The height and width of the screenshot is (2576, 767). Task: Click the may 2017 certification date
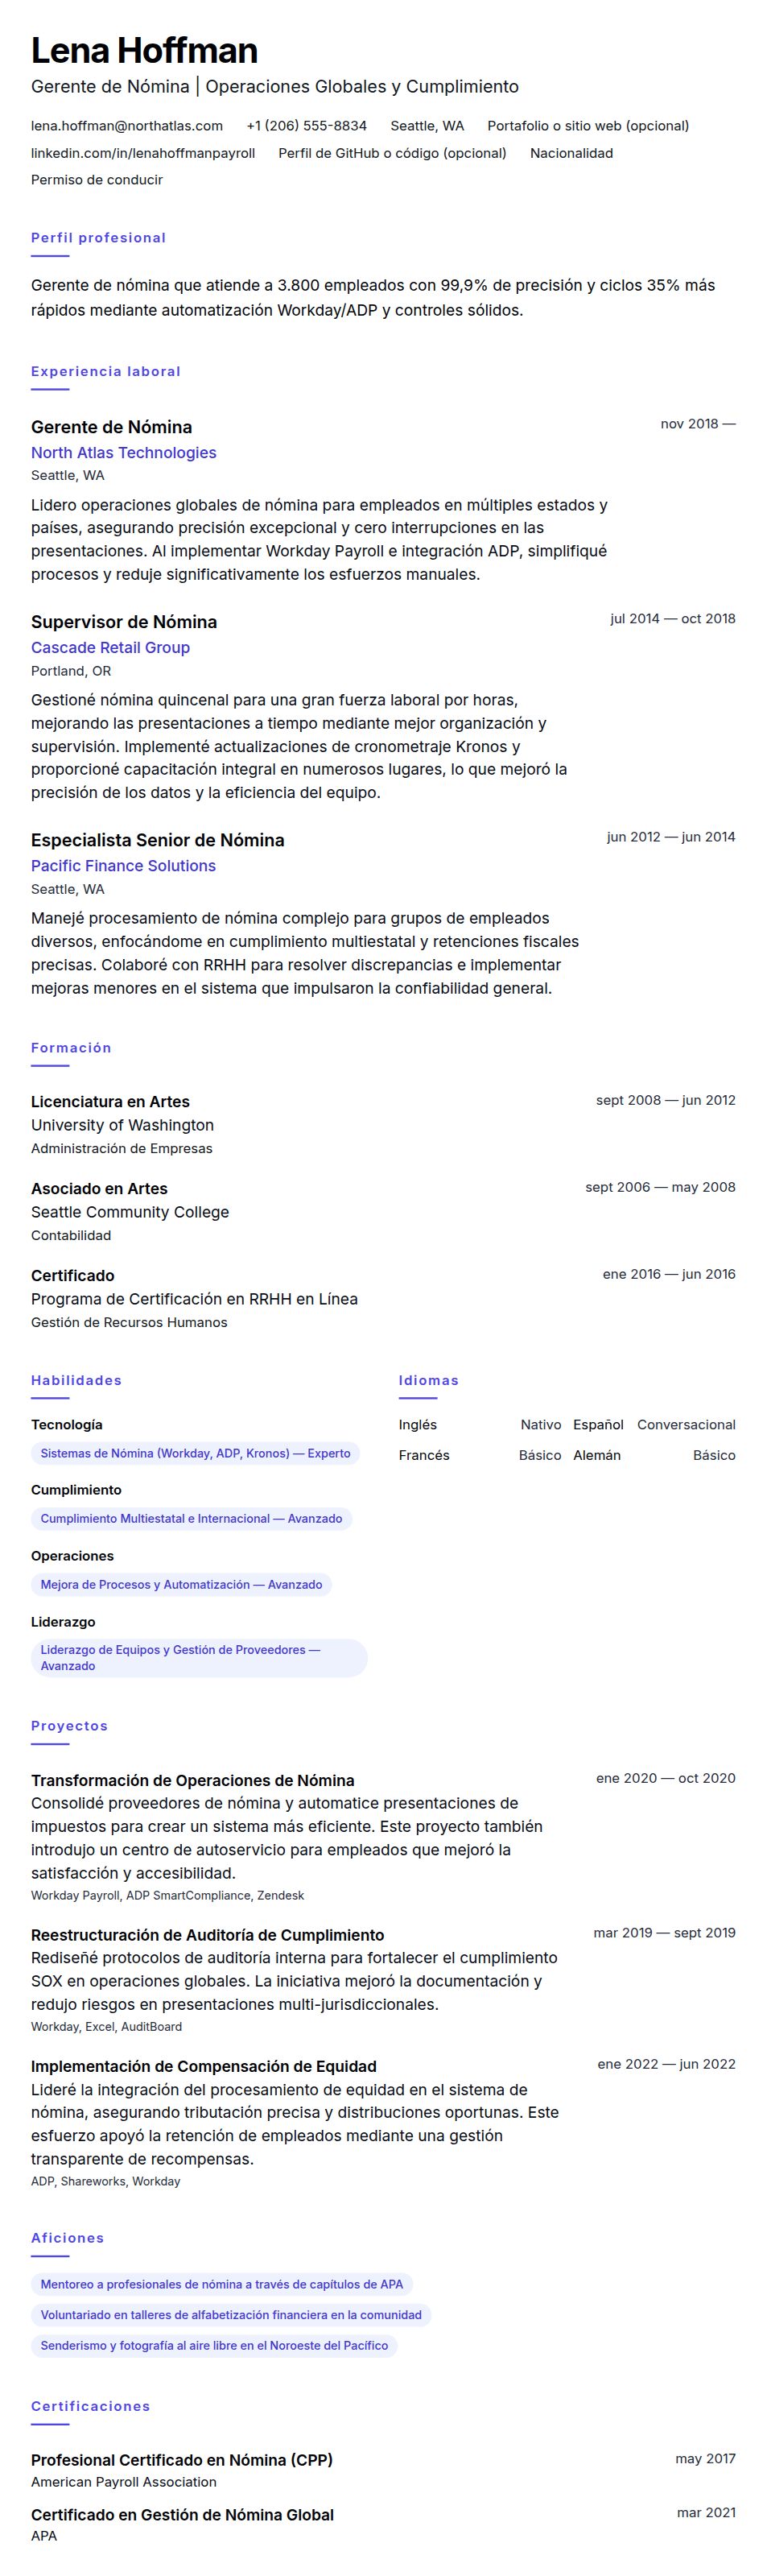705,2459
